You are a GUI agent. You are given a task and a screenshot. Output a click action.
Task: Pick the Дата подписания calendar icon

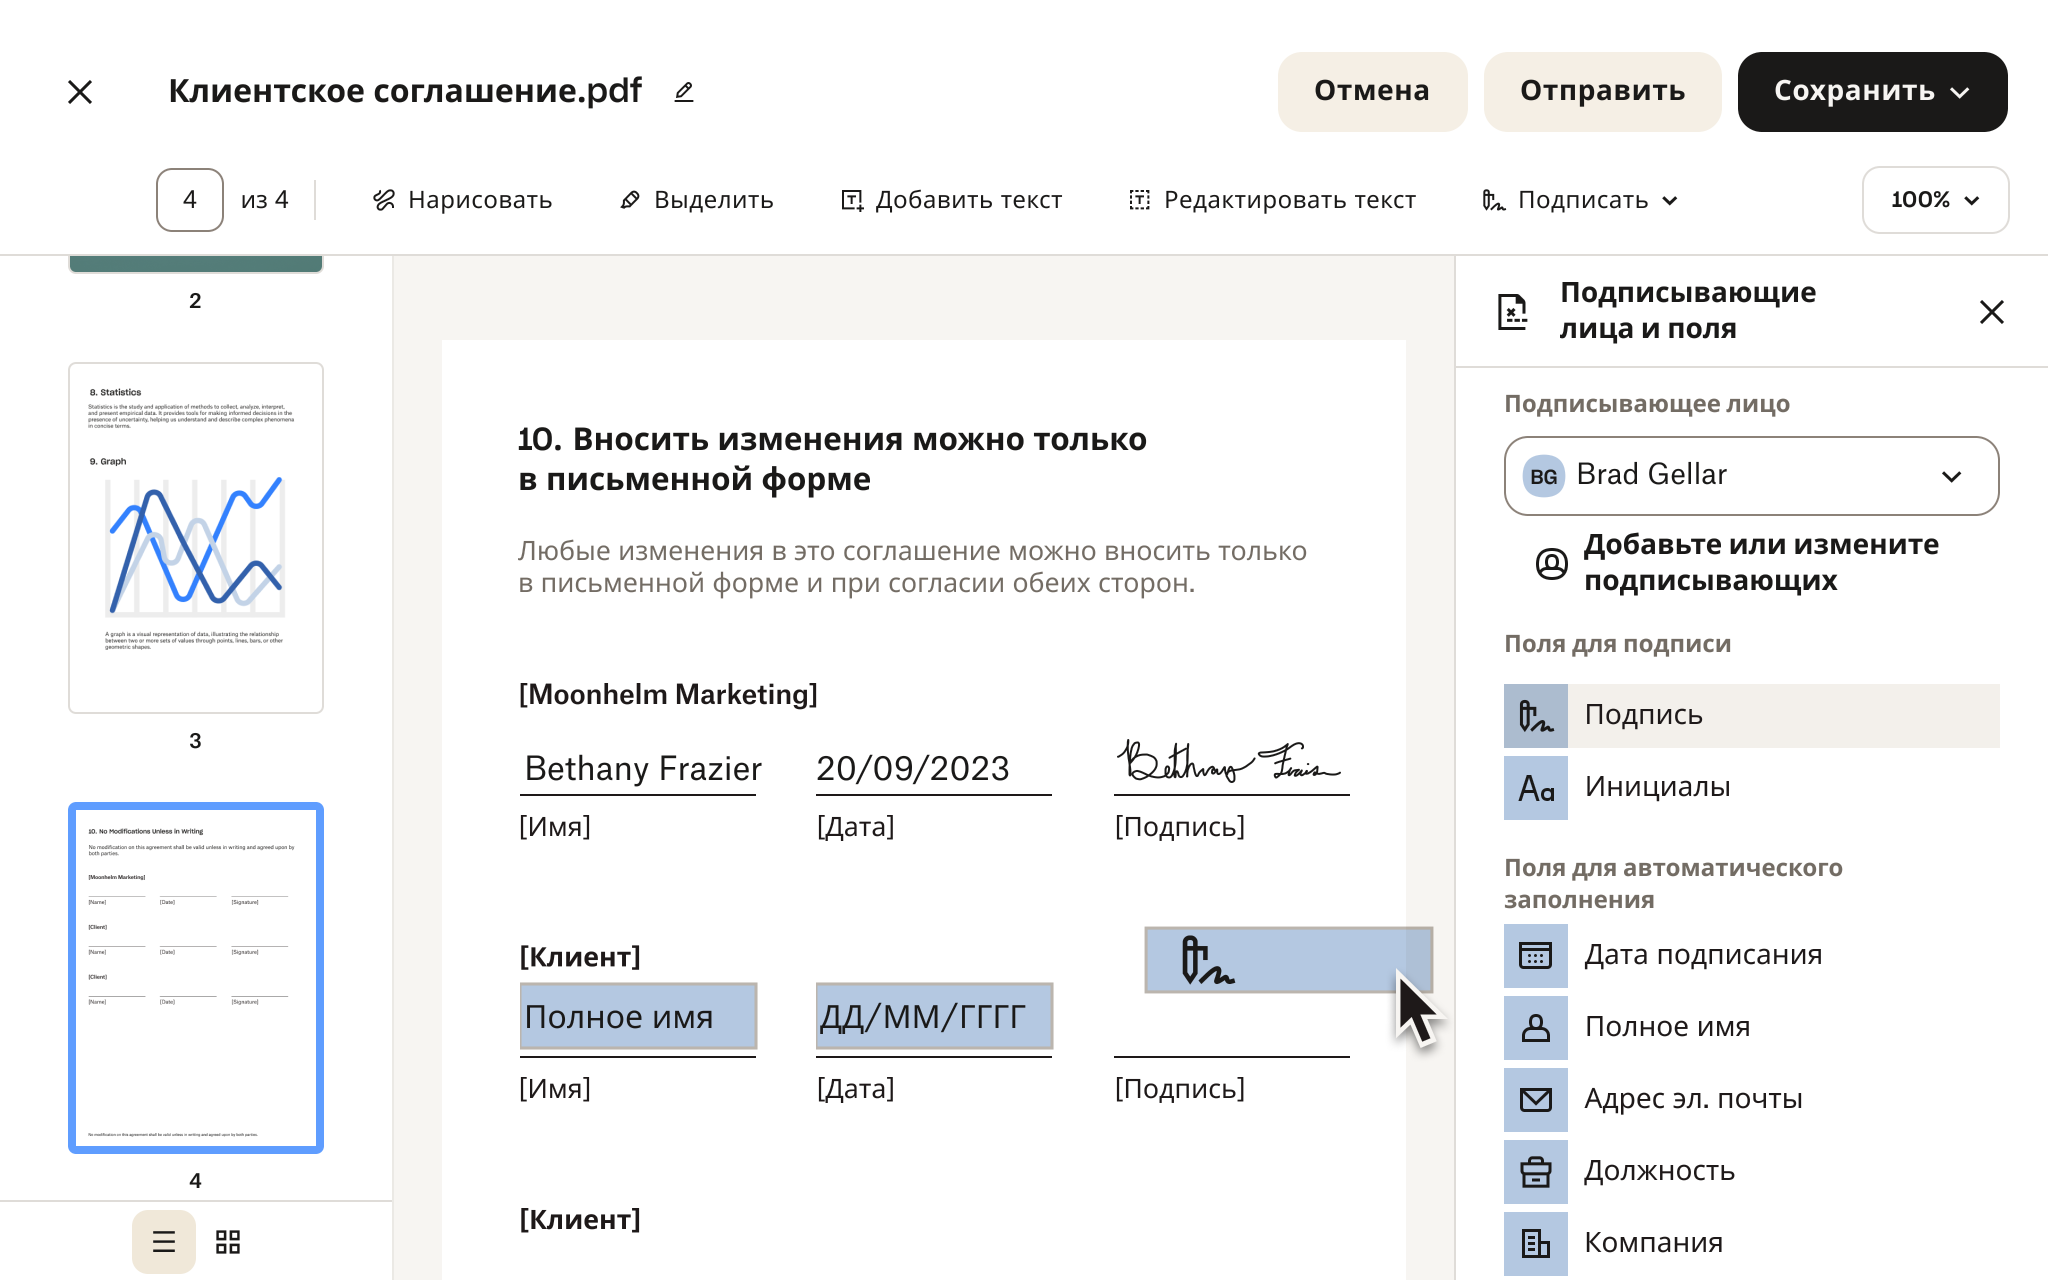(1536, 956)
